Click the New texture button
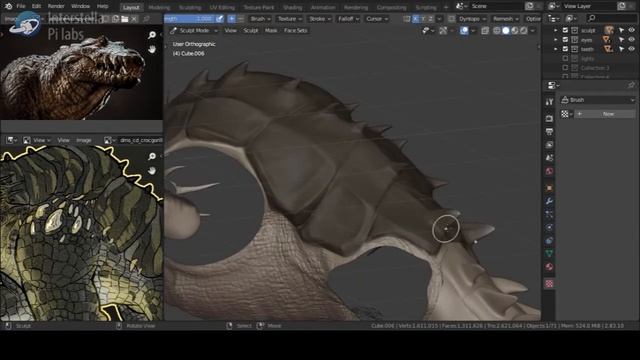Image resolution: width=640 pixels, height=360 pixels. 605,114
